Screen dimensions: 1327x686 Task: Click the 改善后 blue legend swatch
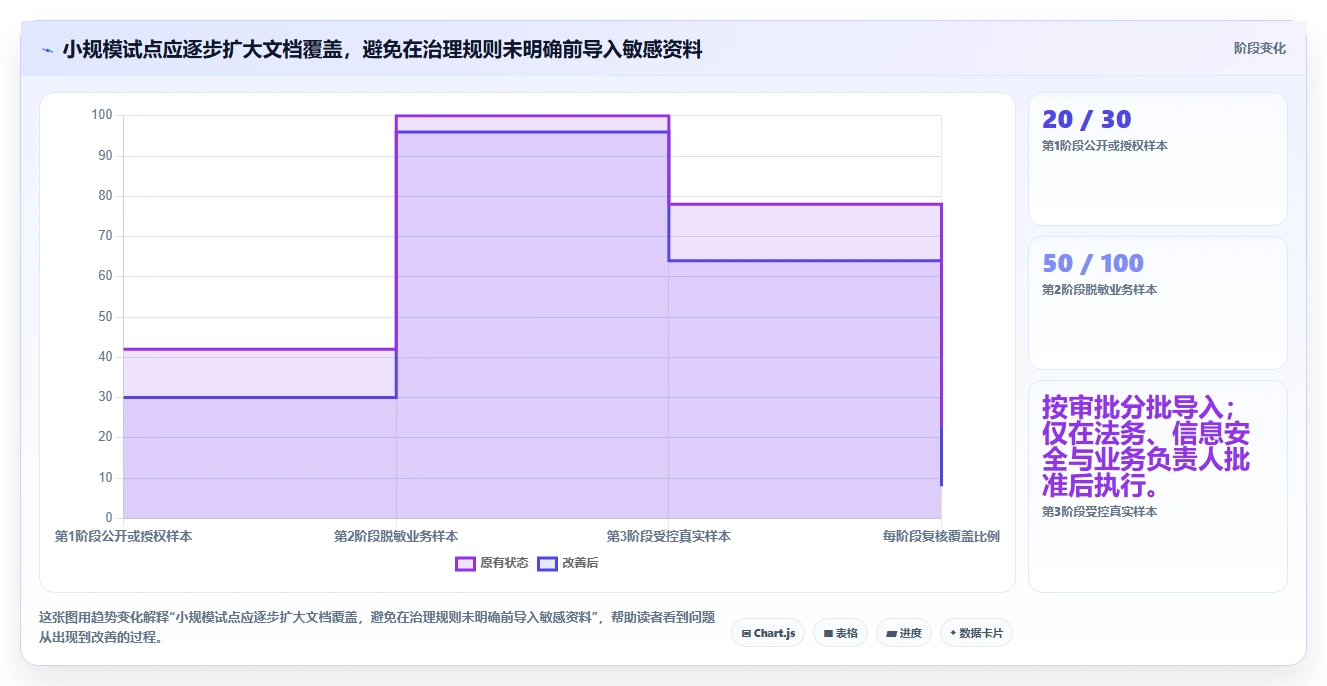547,563
